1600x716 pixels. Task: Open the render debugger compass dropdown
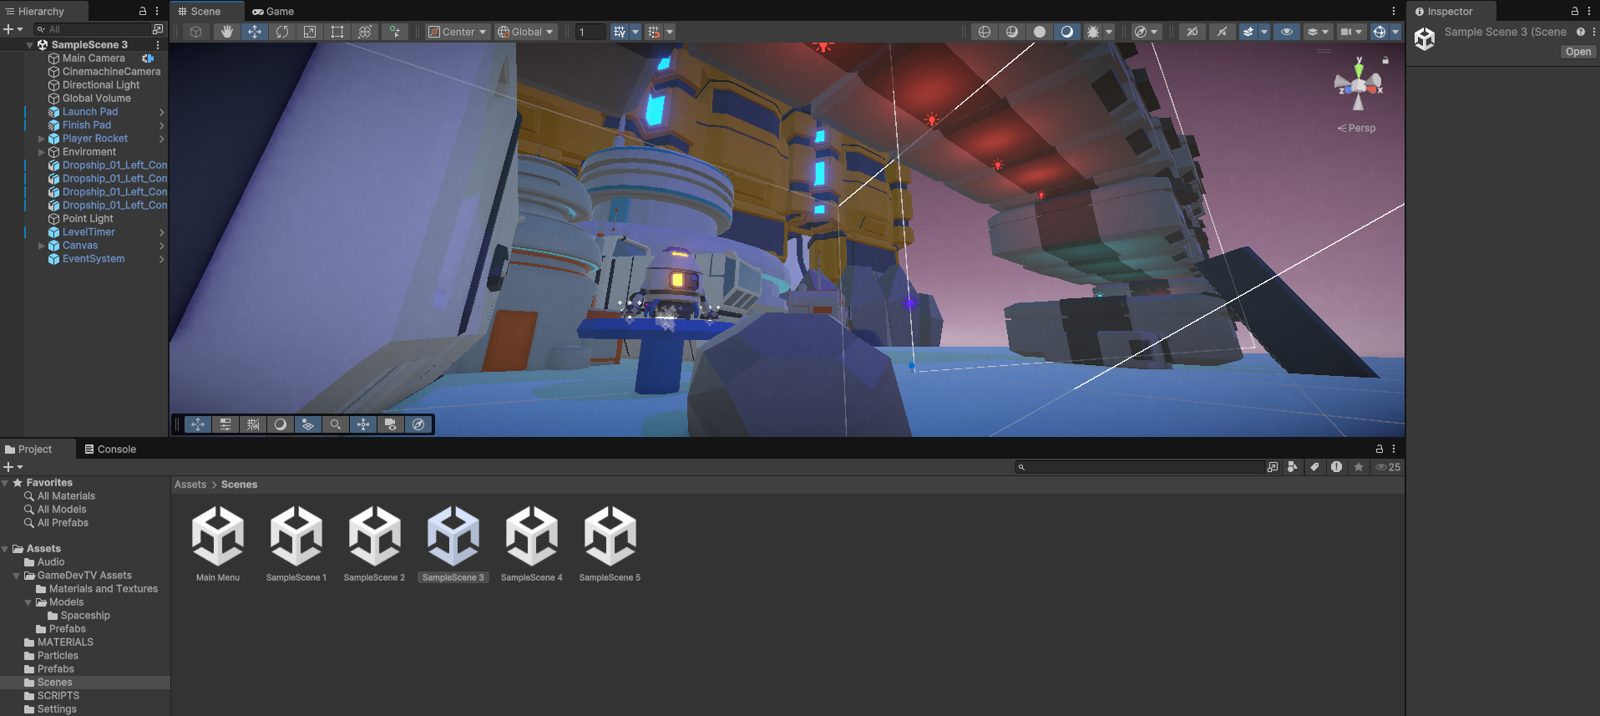click(1146, 32)
